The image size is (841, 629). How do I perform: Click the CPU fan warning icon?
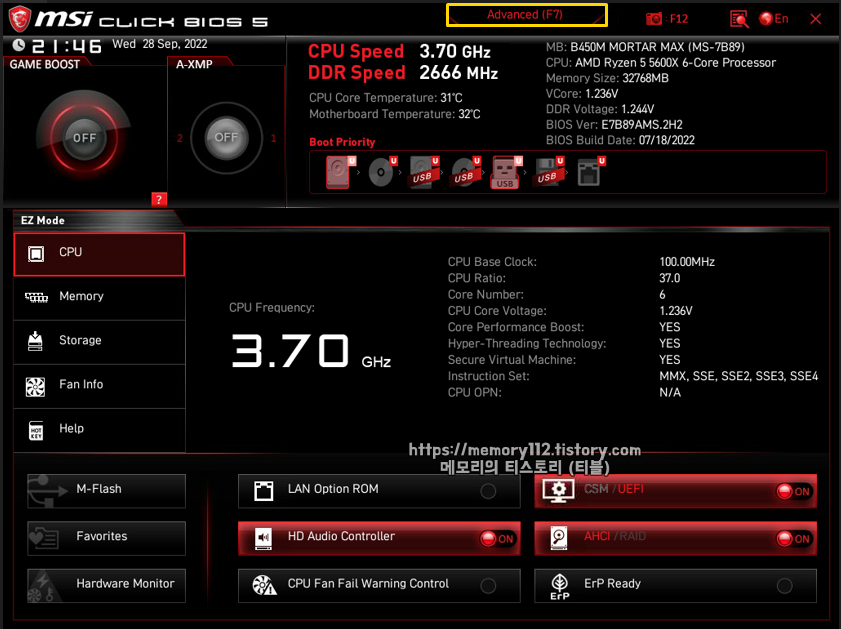pos(264,585)
